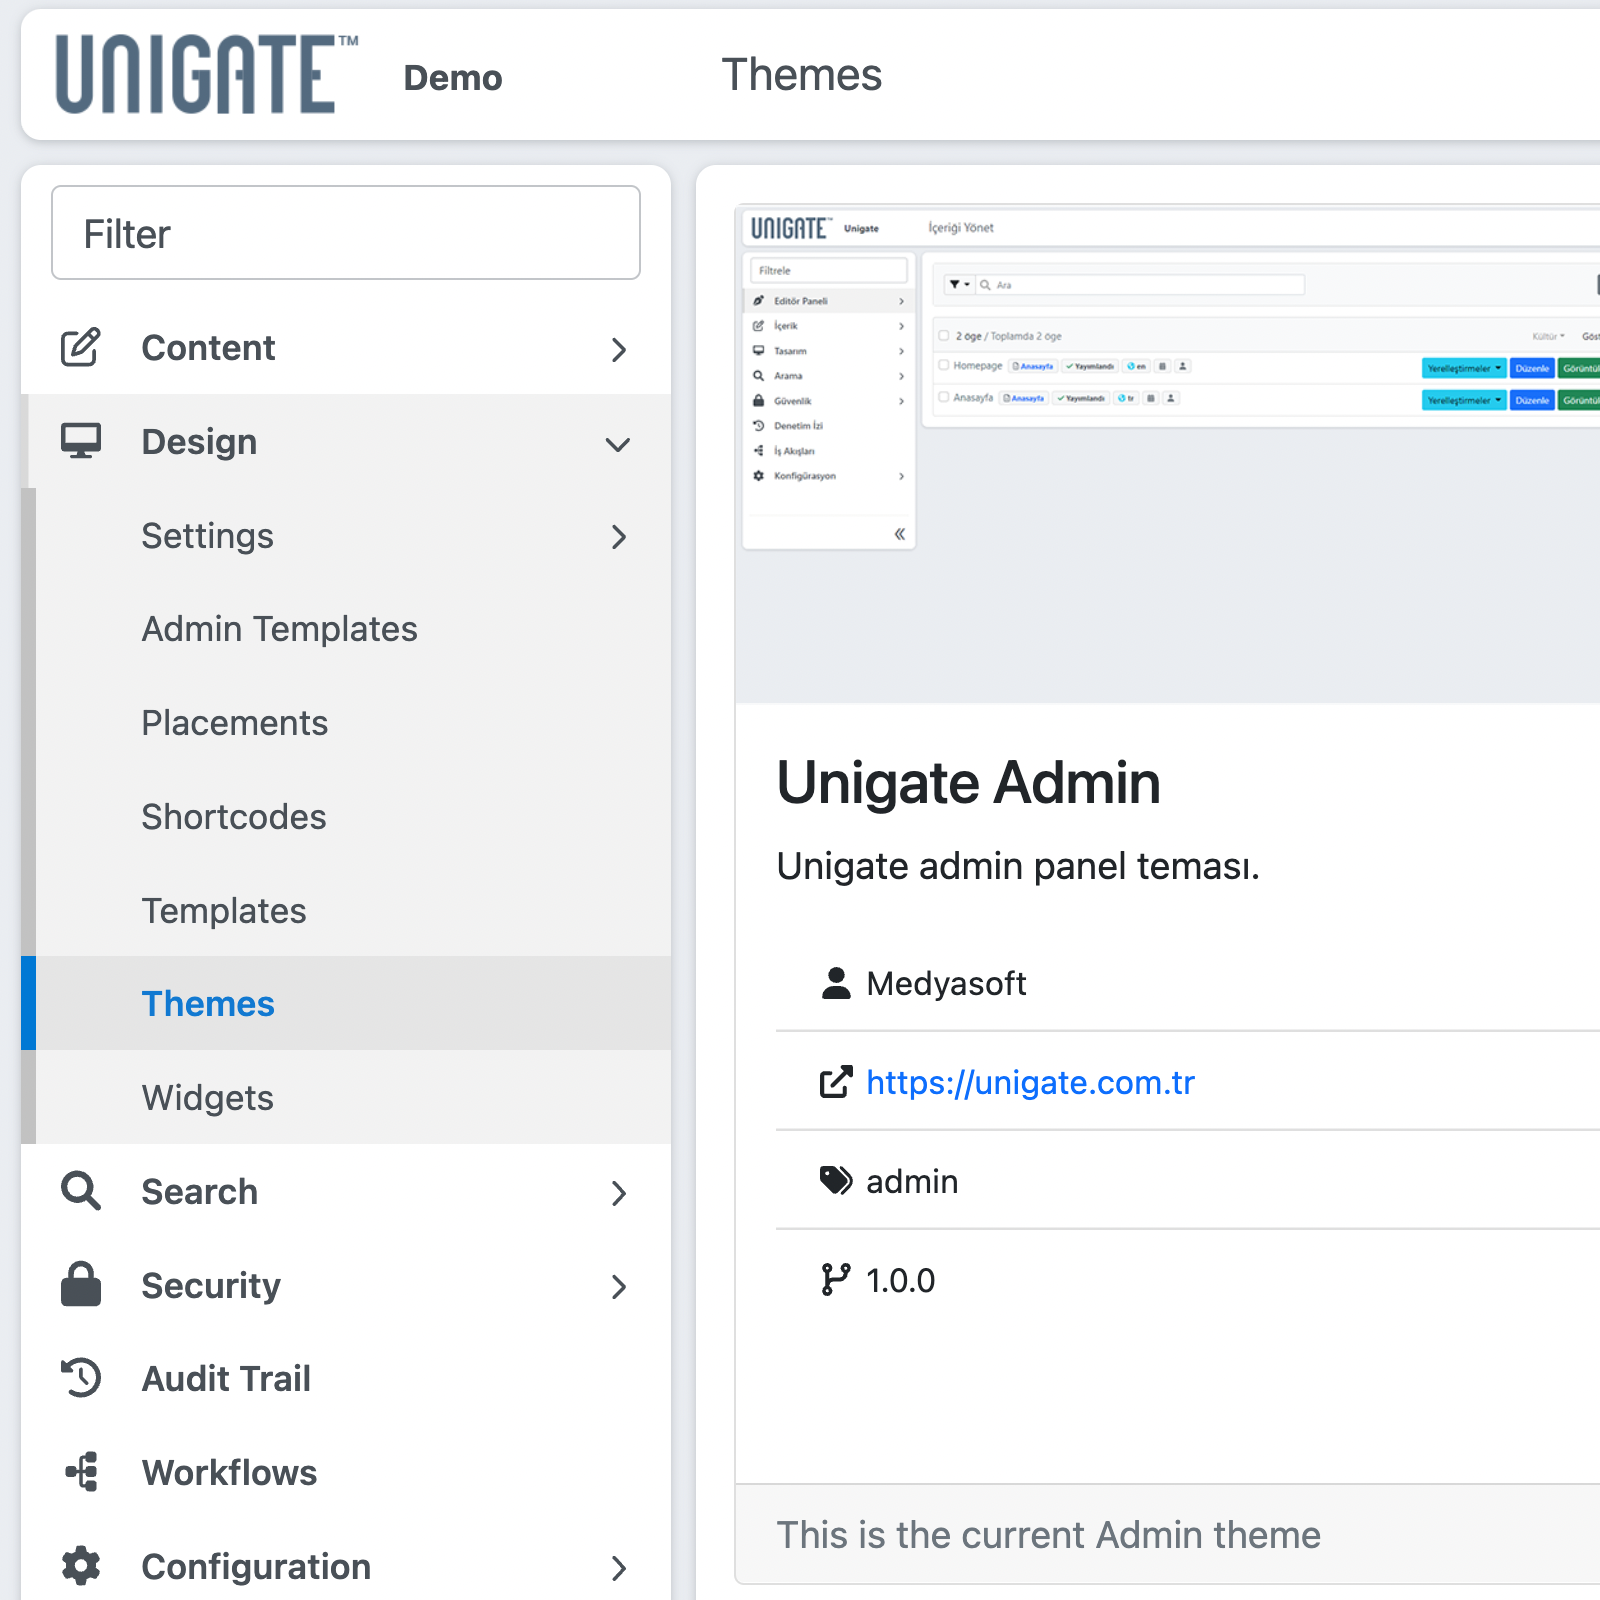The height and width of the screenshot is (1600, 1600).
Task: Open Settings under Design
Action: (207, 536)
